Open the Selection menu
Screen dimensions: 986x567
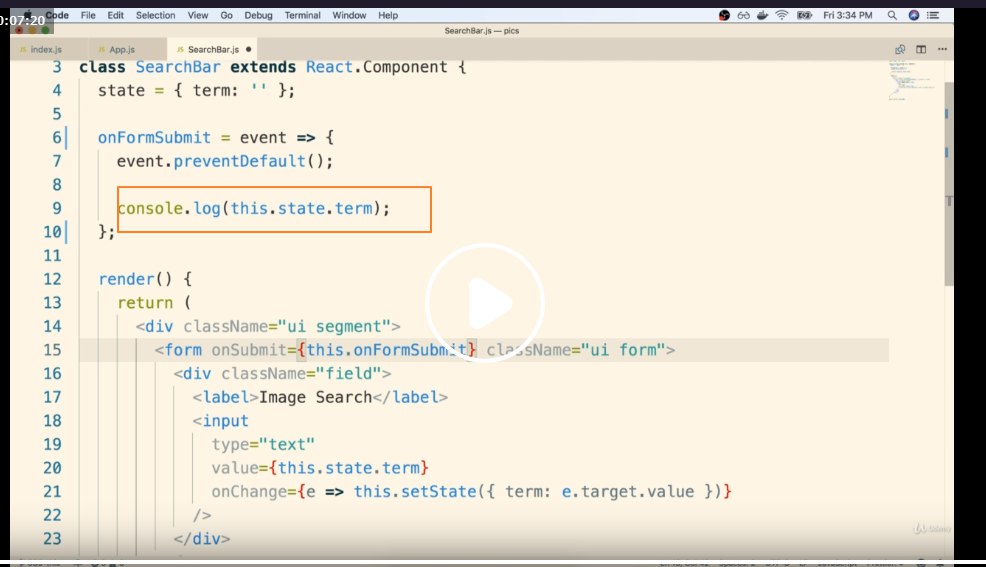(x=155, y=15)
